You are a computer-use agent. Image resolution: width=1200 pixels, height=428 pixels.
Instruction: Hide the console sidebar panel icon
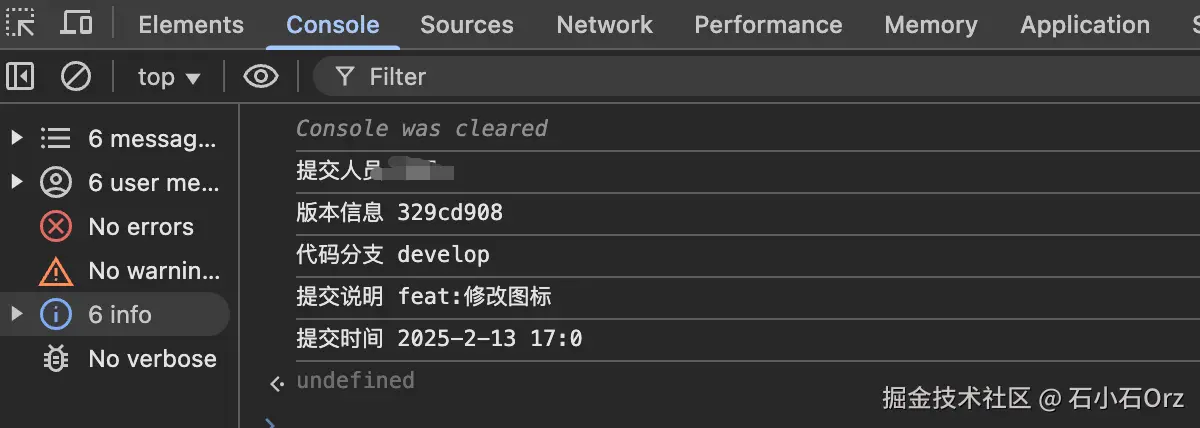tap(20, 76)
